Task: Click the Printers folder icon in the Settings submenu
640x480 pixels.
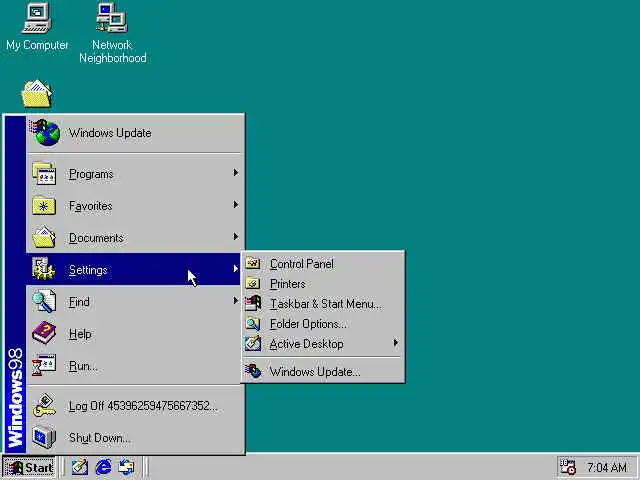Action: [x=253, y=283]
